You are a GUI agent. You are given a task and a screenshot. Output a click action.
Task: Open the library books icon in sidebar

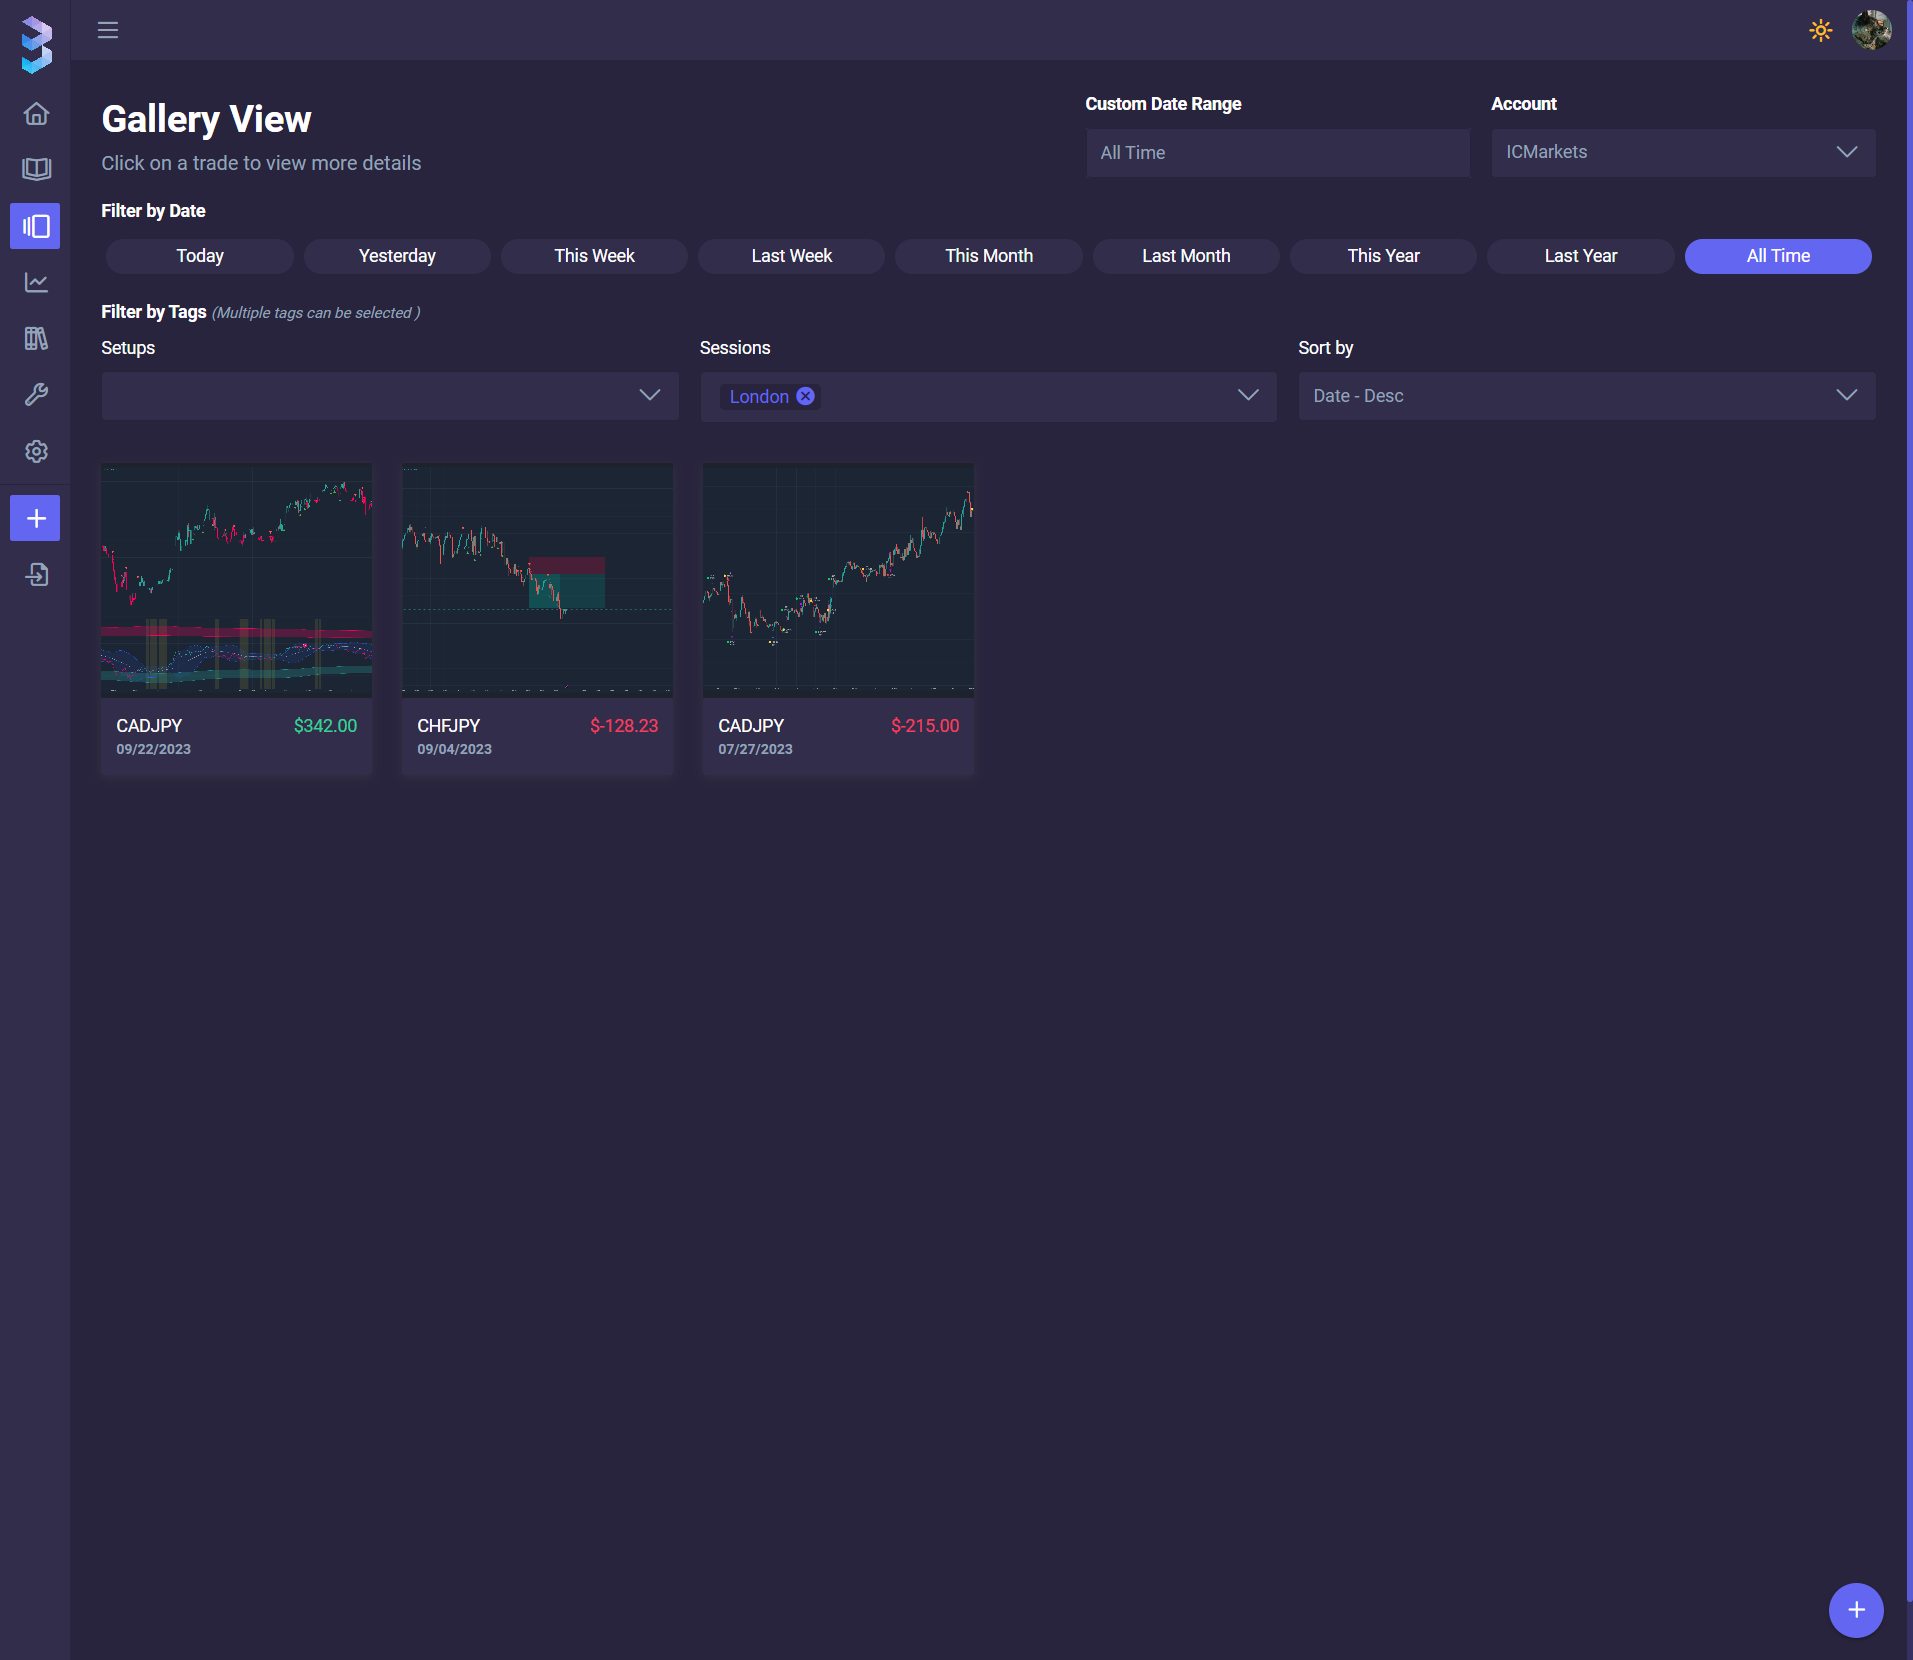point(36,339)
